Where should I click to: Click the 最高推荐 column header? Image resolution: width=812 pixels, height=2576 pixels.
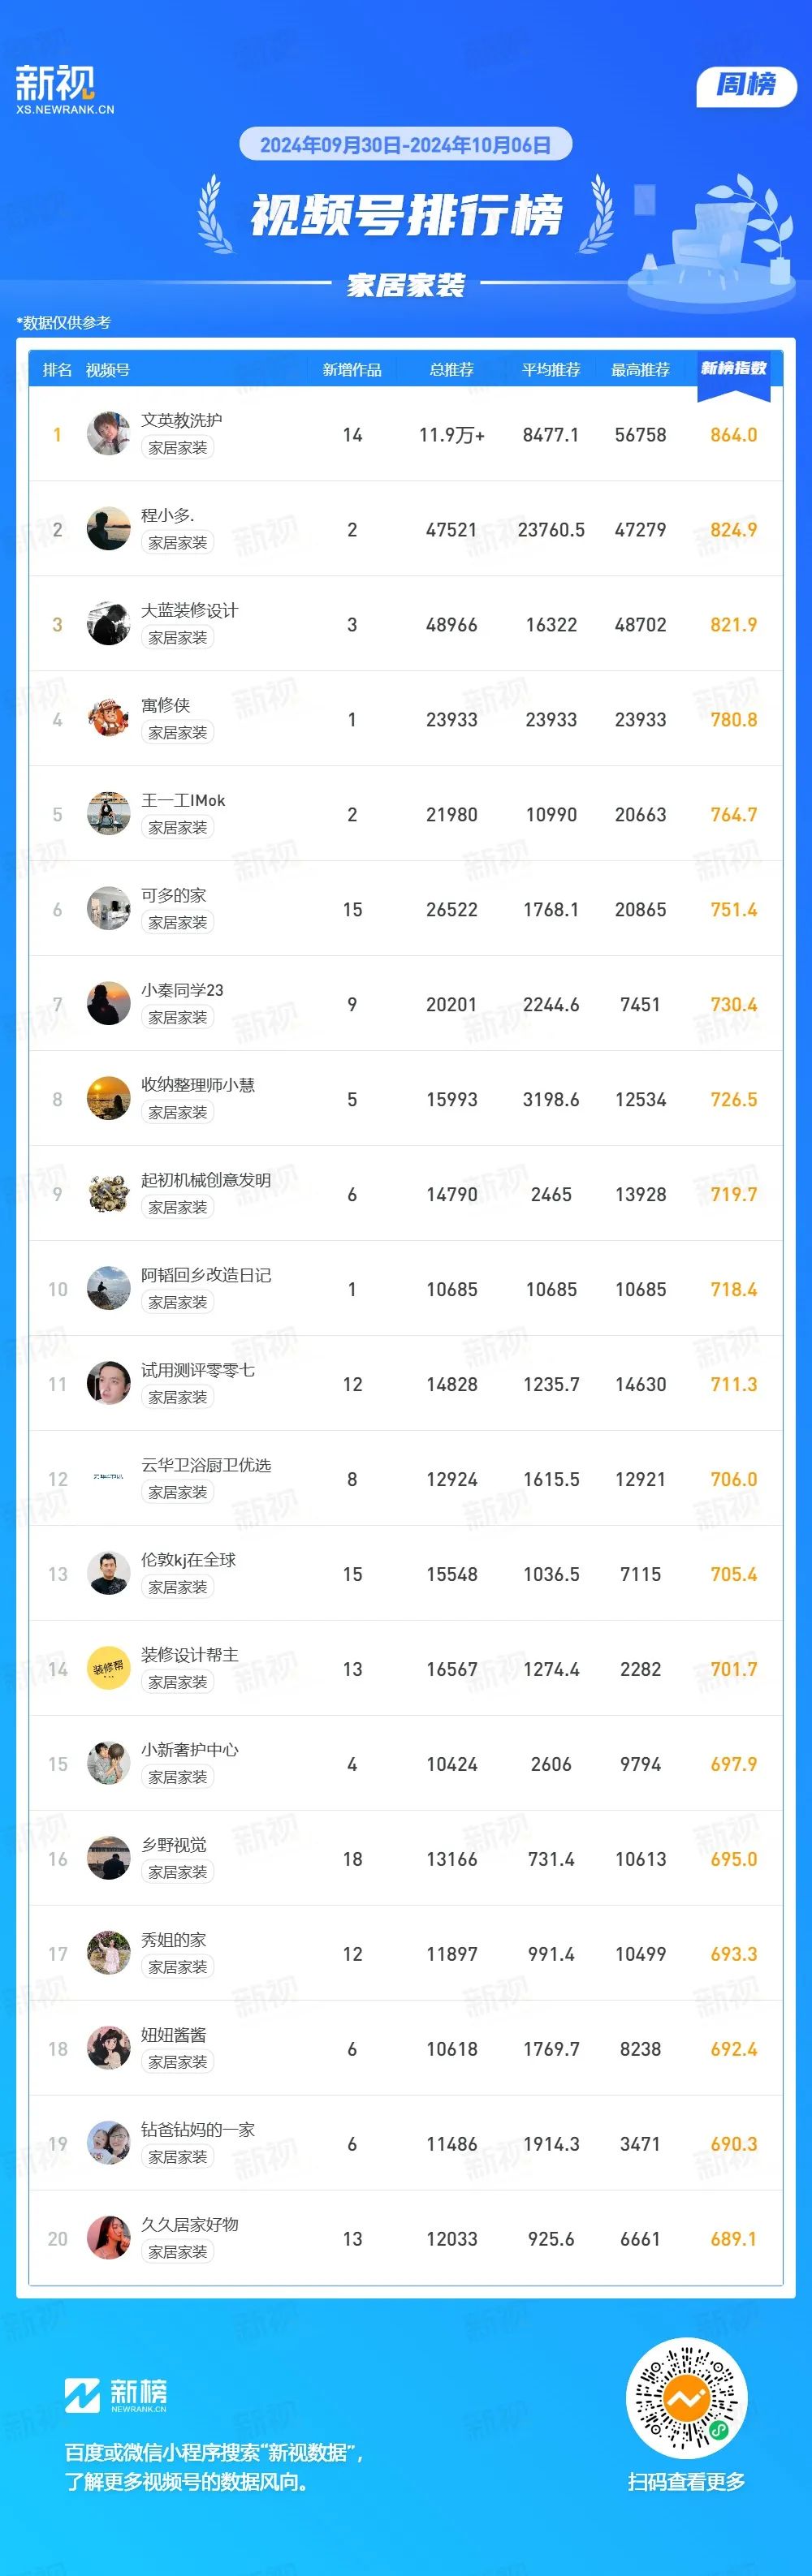point(640,370)
